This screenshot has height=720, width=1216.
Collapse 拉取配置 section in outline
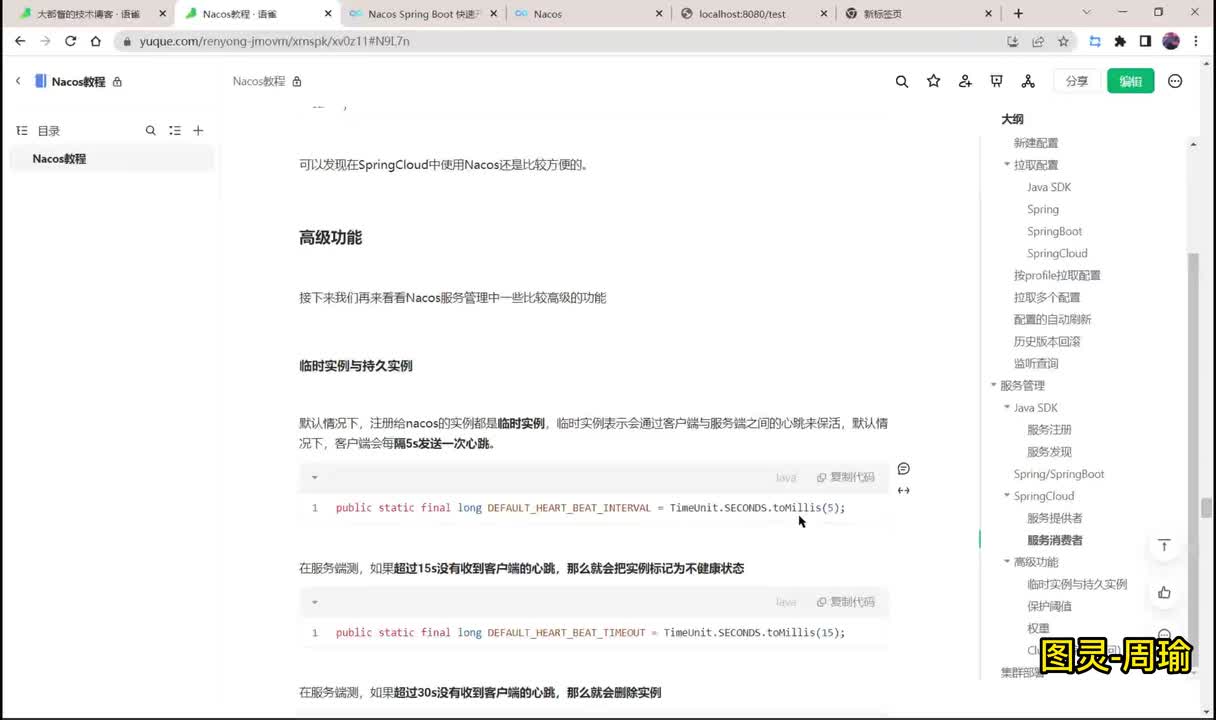click(x=1007, y=165)
